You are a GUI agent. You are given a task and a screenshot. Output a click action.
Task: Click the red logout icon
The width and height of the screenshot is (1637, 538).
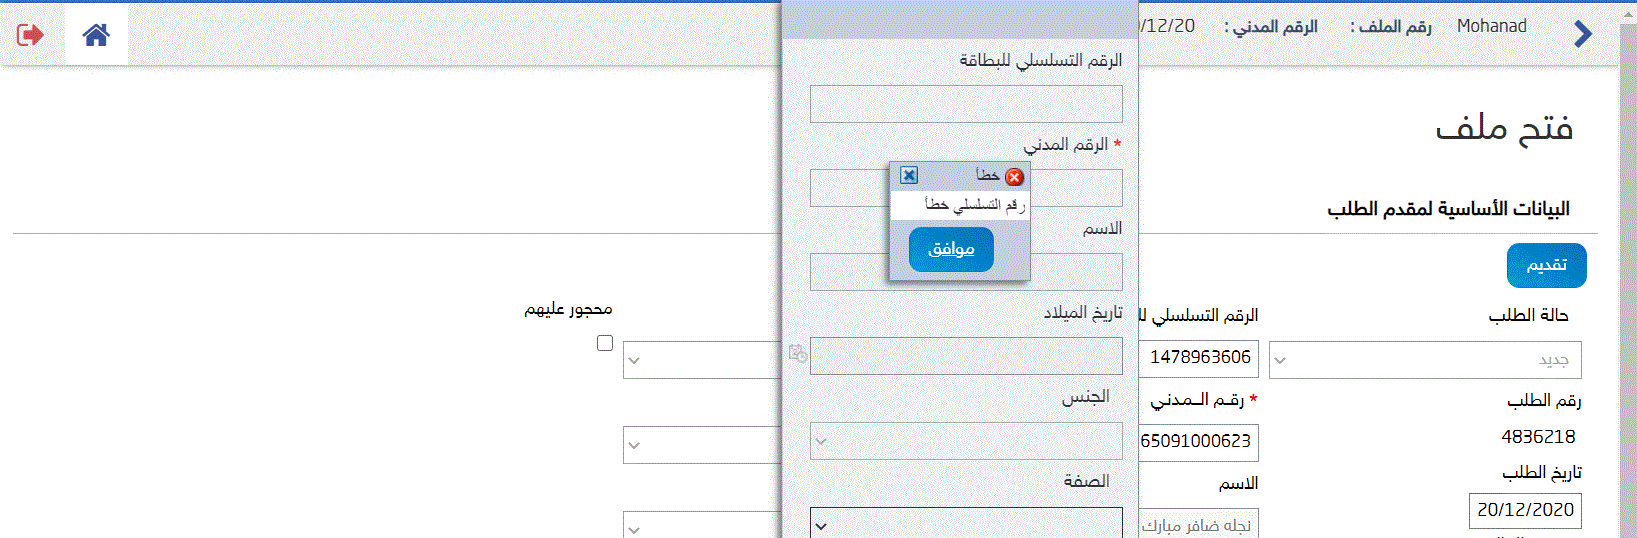30,35
